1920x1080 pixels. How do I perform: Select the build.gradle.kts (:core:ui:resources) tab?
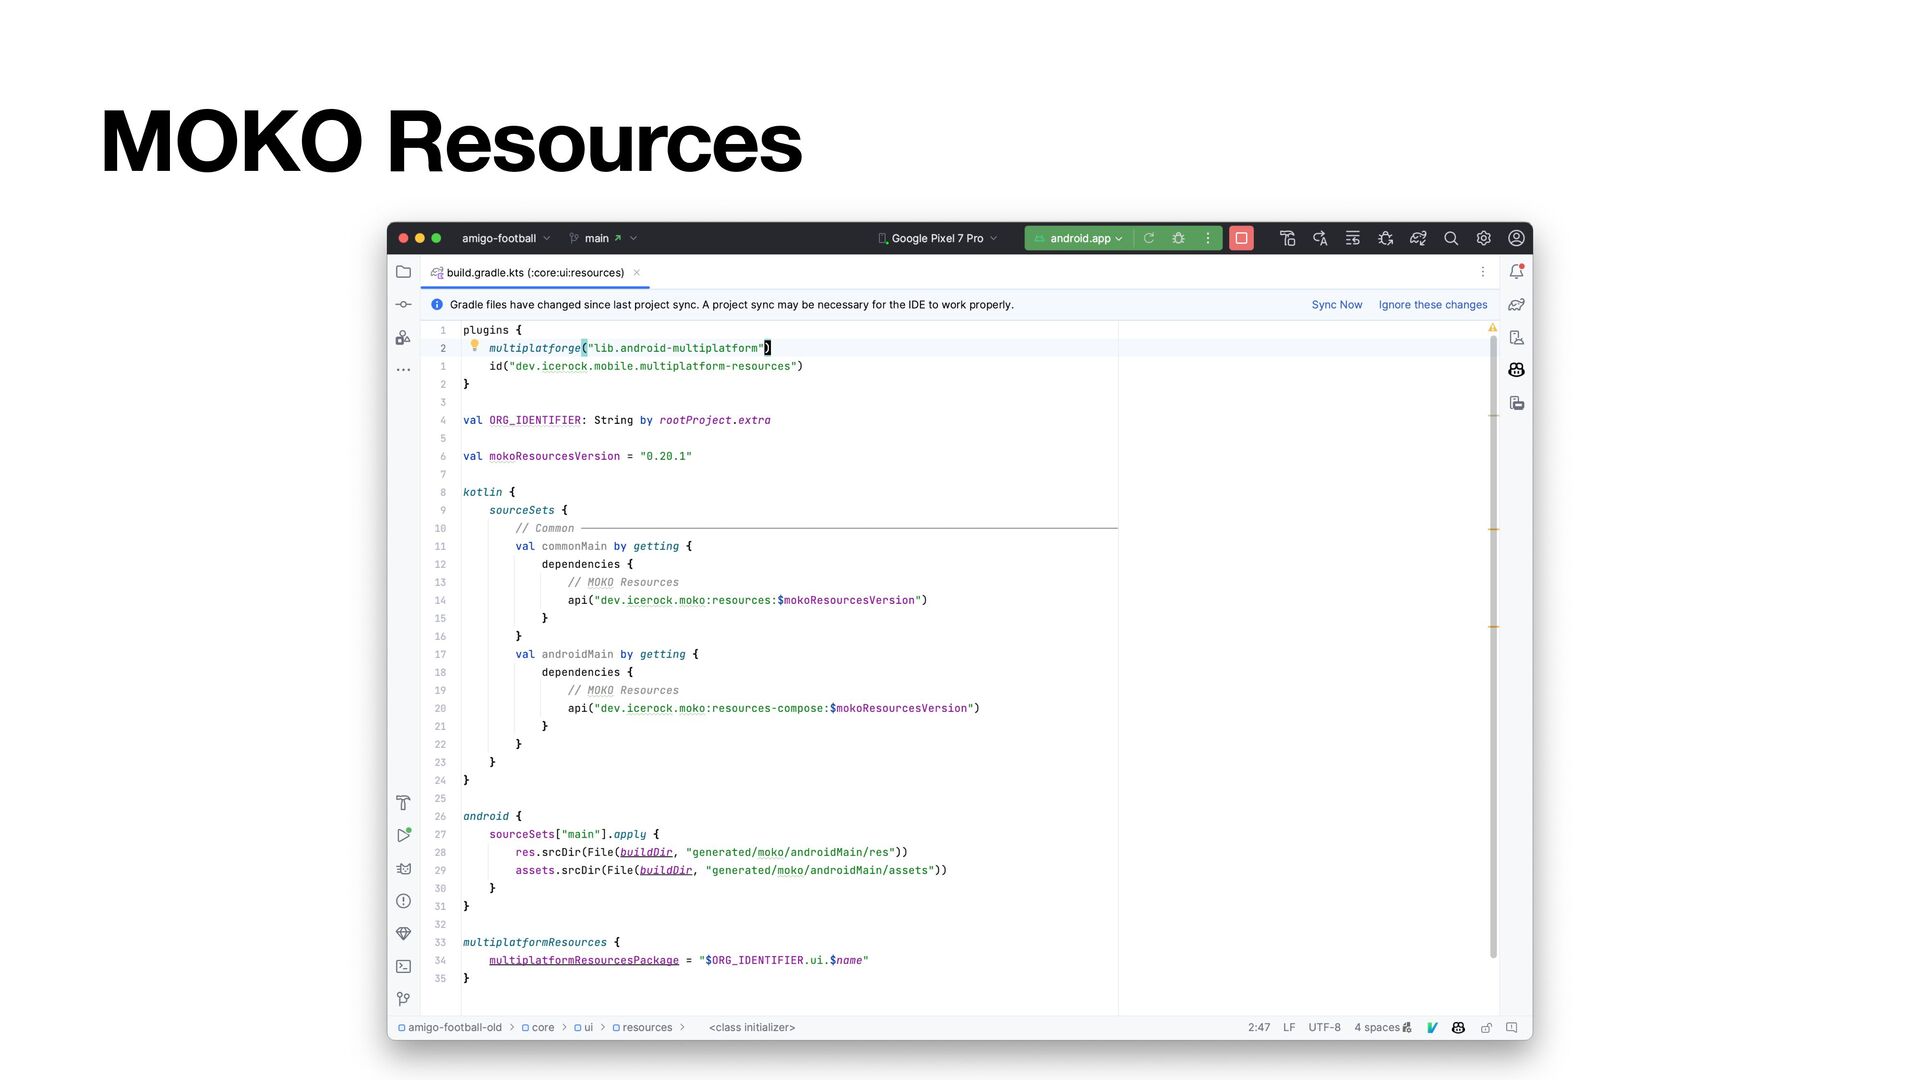[x=535, y=272]
